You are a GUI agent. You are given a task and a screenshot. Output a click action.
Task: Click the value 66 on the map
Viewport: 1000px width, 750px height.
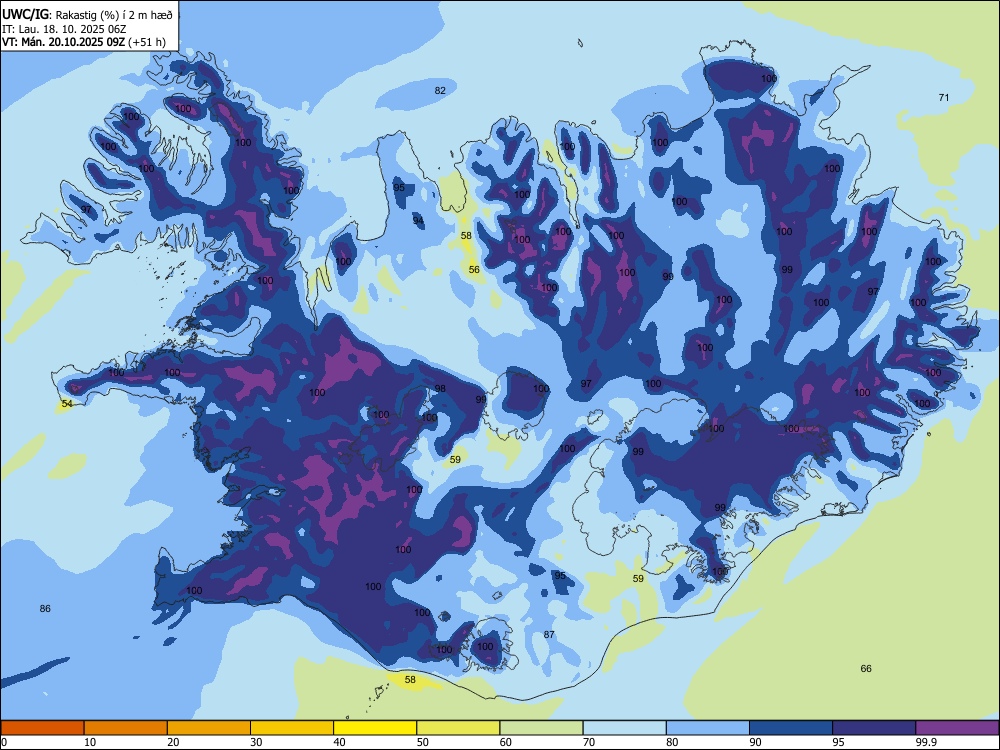(x=866, y=668)
